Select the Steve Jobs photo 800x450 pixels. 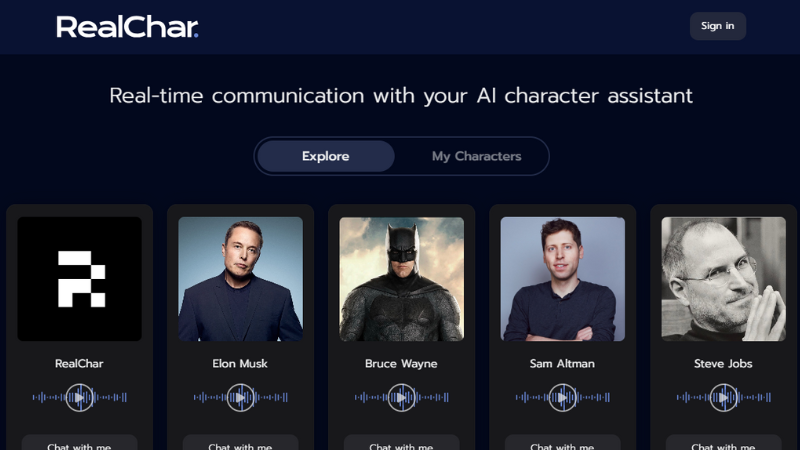click(723, 279)
